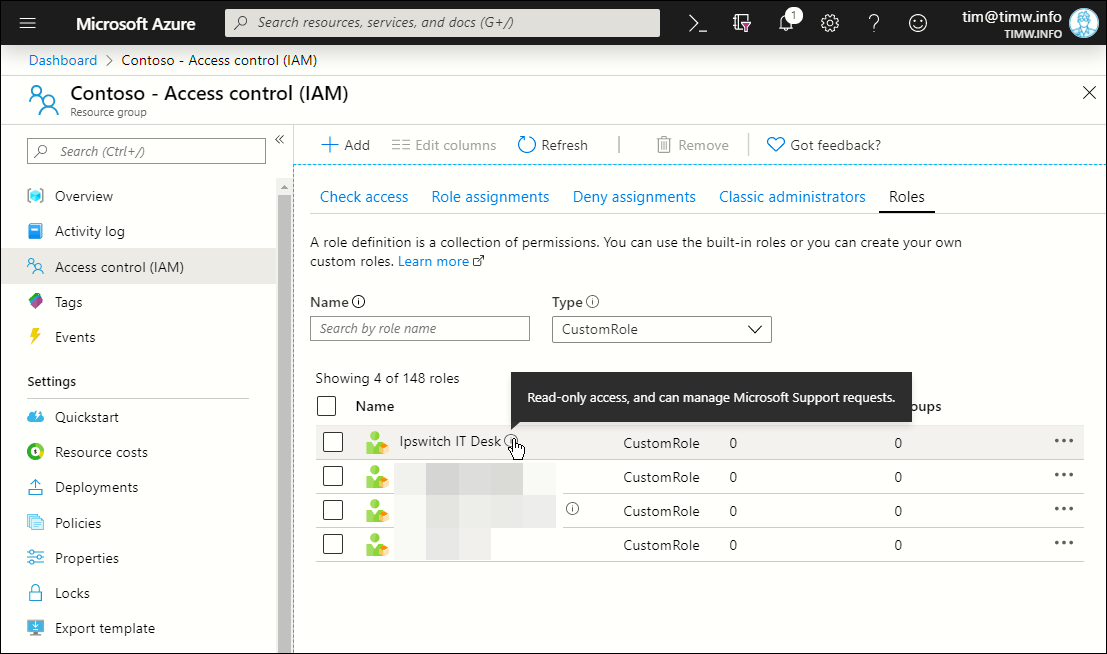Viewport: 1107px width, 654px height.
Task: Check the last custom role row checkbox
Action: (333, 544)
